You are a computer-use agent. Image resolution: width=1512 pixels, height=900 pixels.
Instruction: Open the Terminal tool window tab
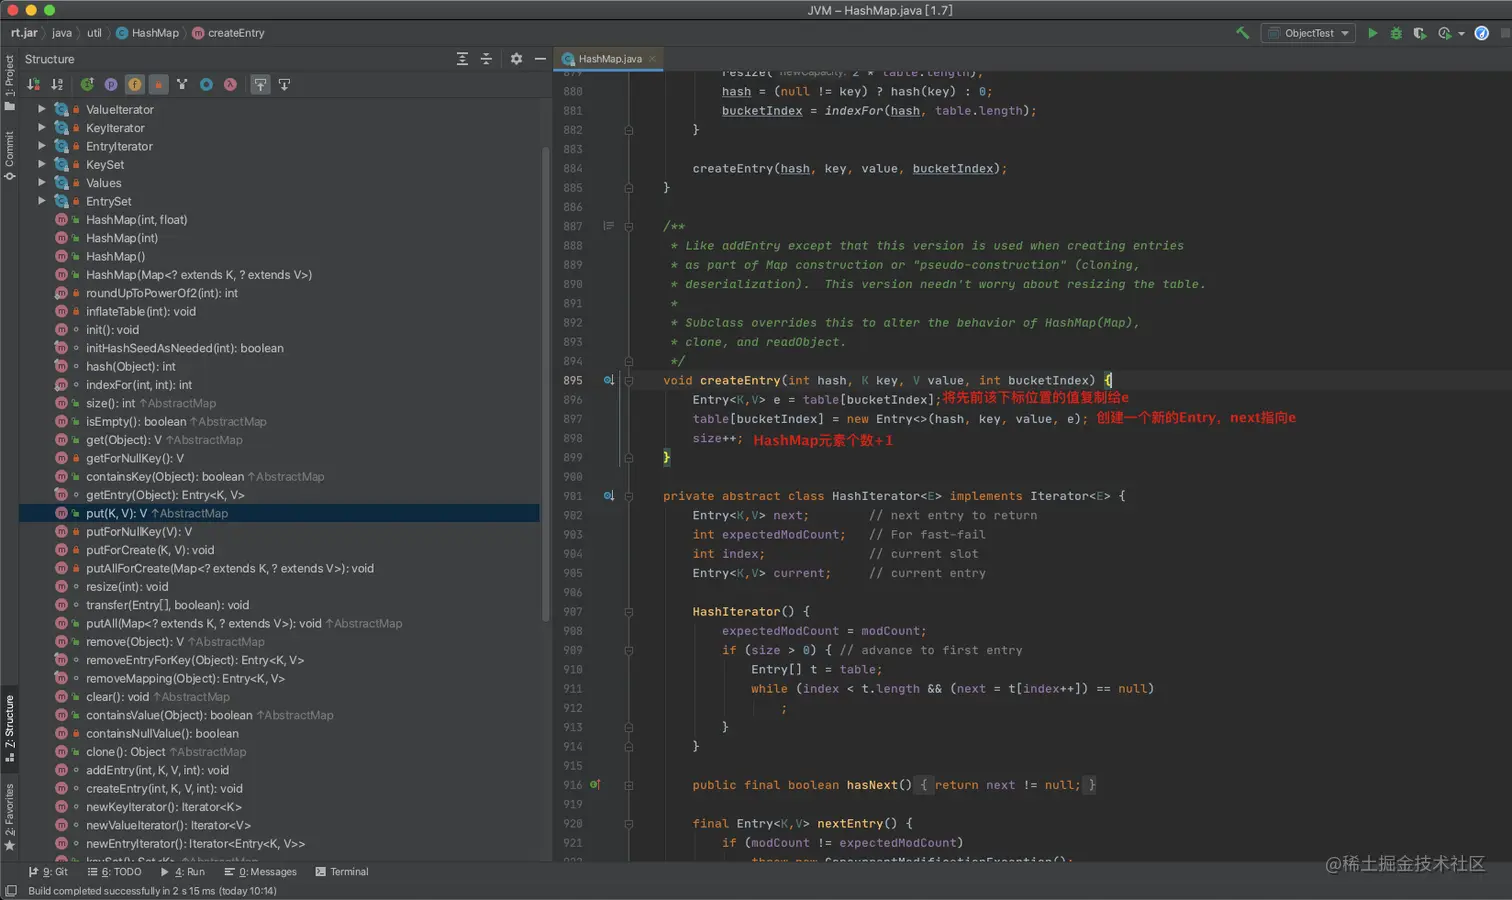(x=342, y=872)
